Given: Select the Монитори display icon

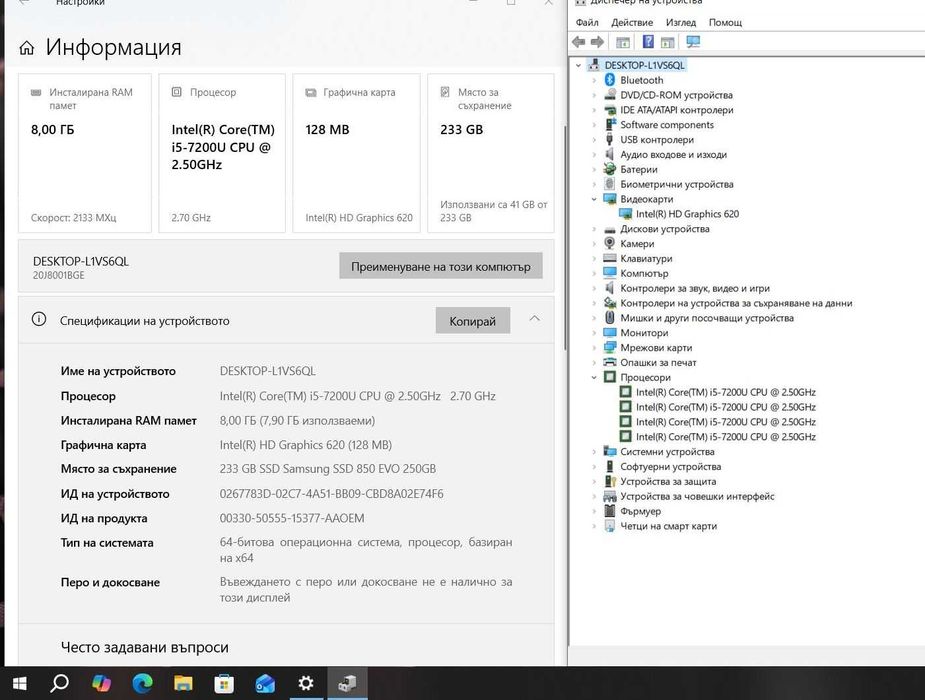Looking at the screenshot, I should [610, 333].
